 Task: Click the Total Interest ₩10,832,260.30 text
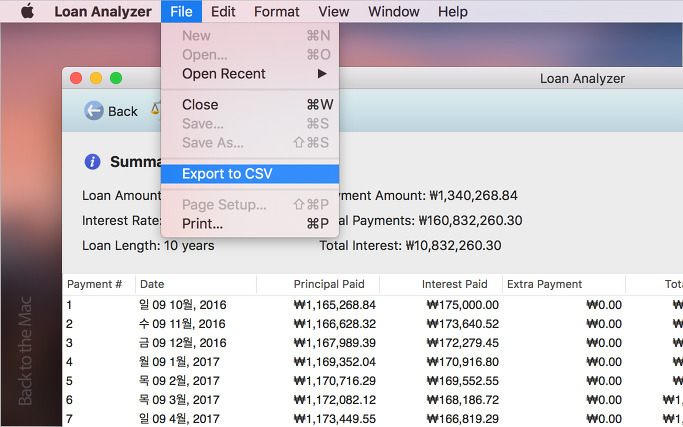tap(410, 245)
